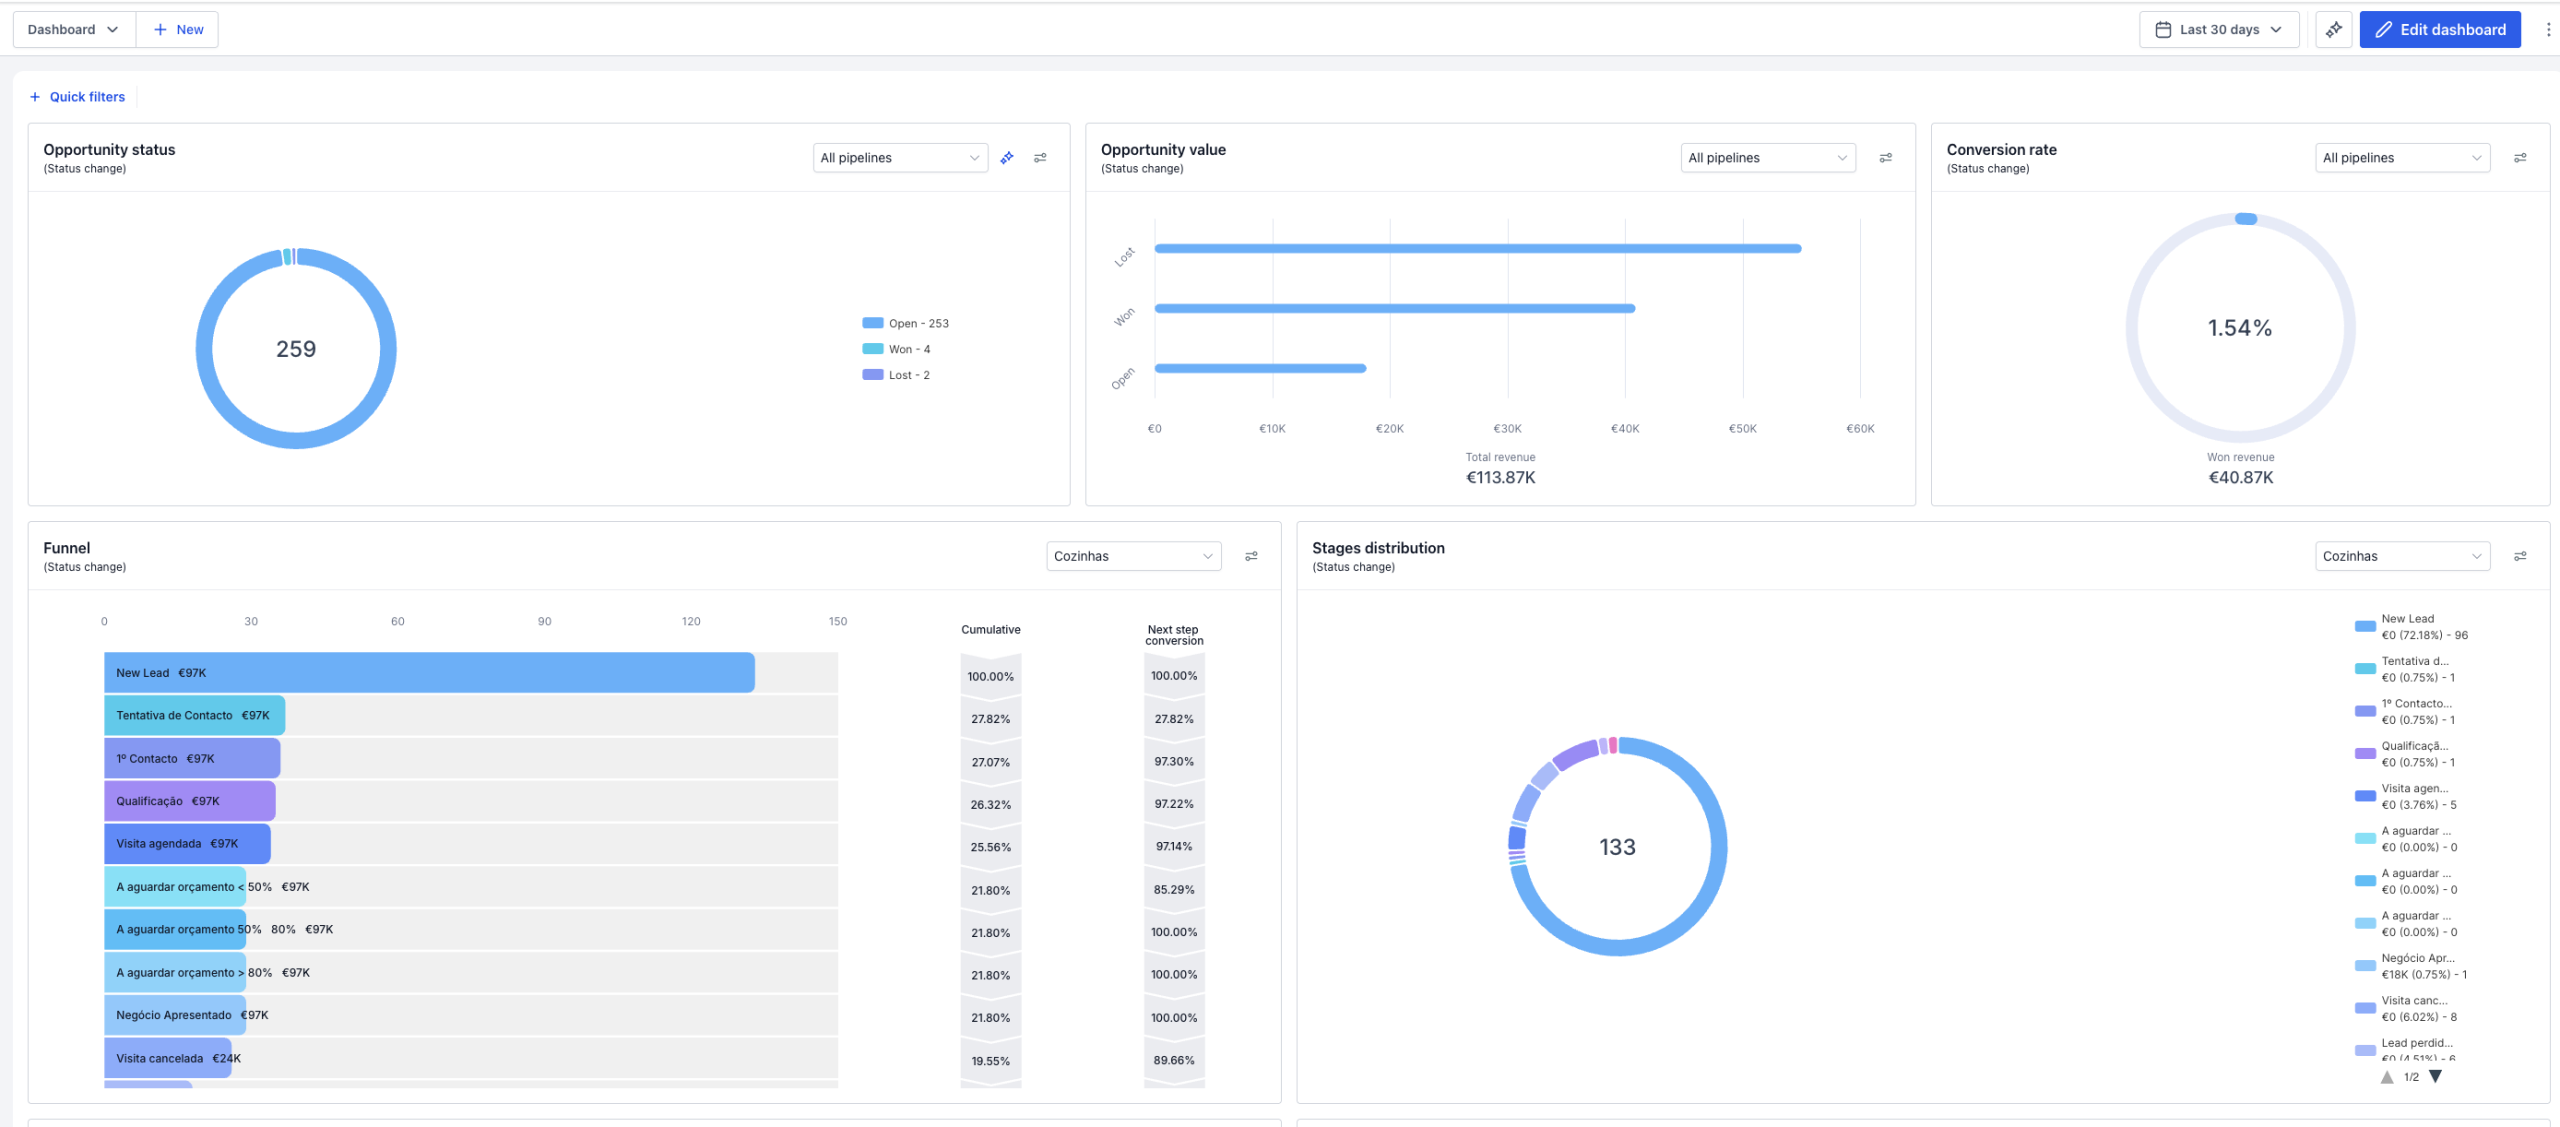Screen dimensions: 2560x1127
Task: Click the Tentativa de Contacto funnel bar
Action: tap(194, 715)
